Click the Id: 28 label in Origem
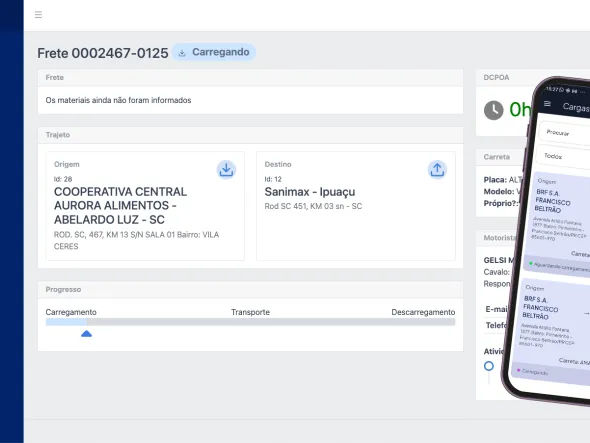The width and height of the screenshot is (590, 443). pos(63,179)
